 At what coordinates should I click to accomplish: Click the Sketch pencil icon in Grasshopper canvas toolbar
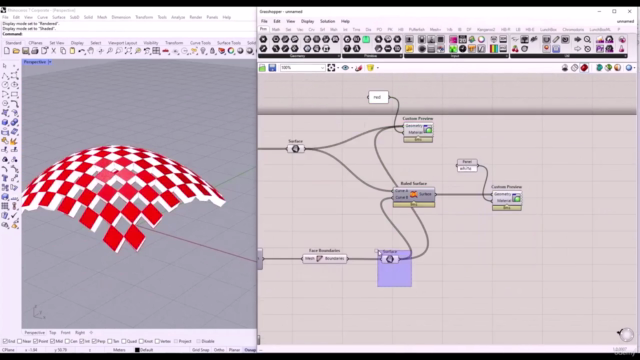tap(358, 68)
